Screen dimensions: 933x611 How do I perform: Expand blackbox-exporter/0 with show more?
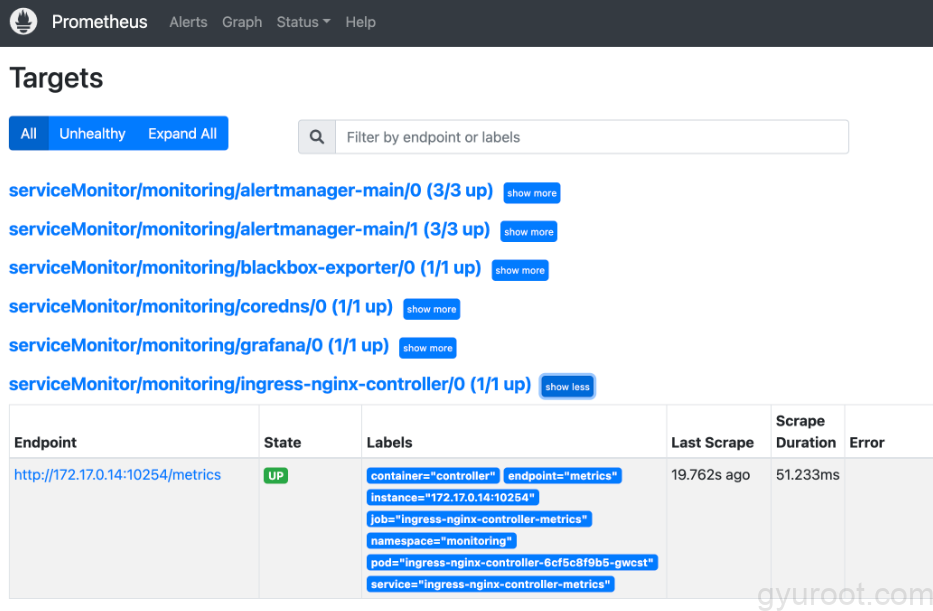[x=520, y=271]
